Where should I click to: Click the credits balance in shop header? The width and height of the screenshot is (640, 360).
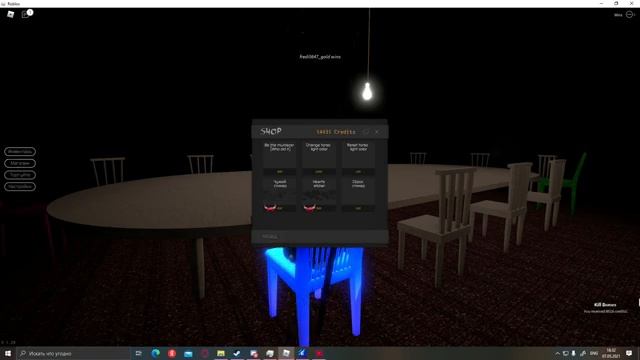[x=336, y=132]
